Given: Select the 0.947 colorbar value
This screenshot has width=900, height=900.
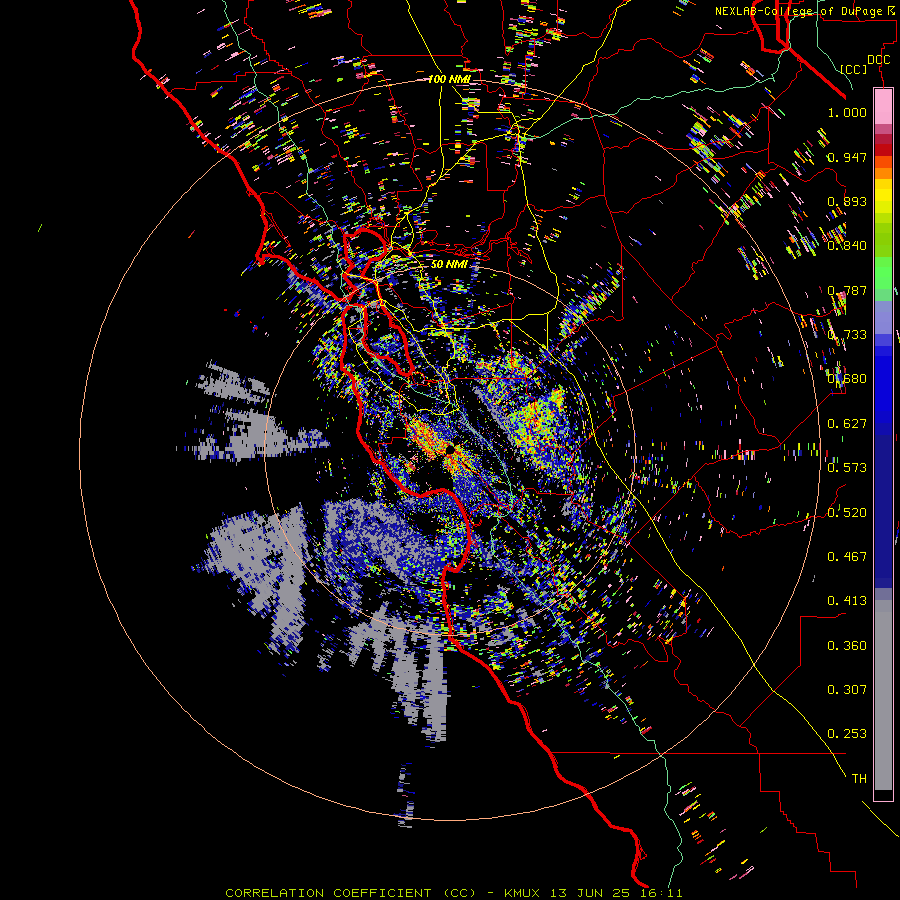Looking at the screenshot, I should (847, 157).
